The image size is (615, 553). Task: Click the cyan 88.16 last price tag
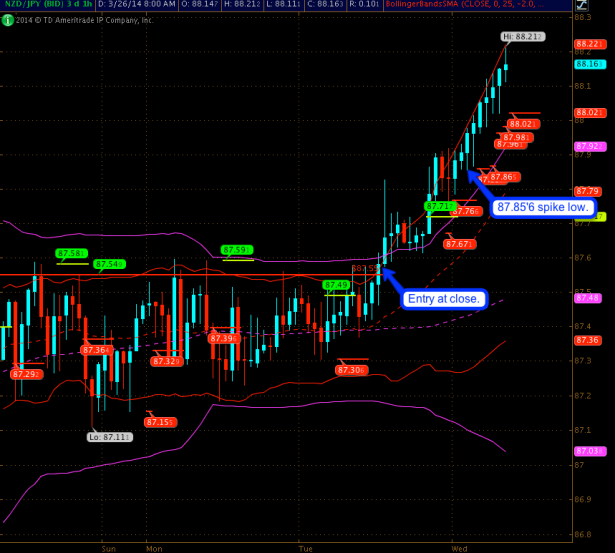[x=587, y=64]
